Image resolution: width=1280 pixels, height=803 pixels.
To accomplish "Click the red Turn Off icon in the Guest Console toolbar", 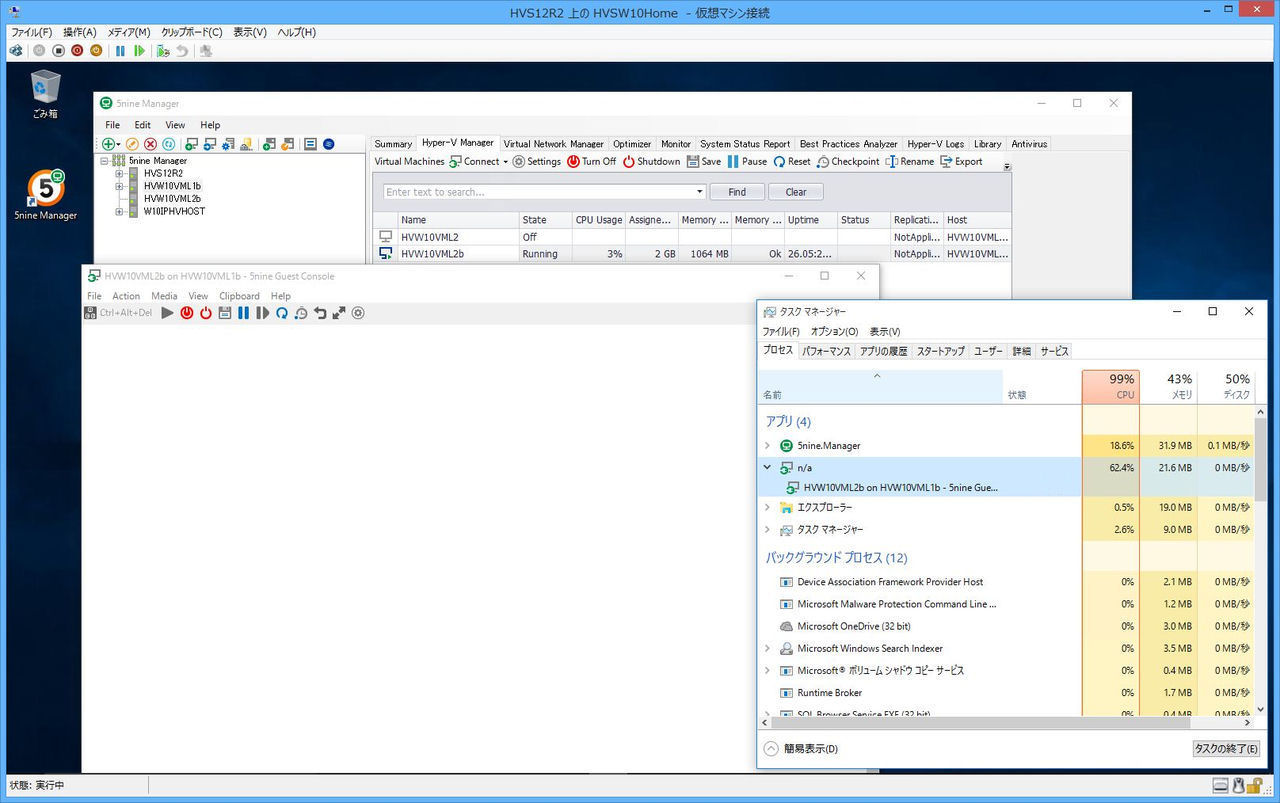I will point(187,313).
